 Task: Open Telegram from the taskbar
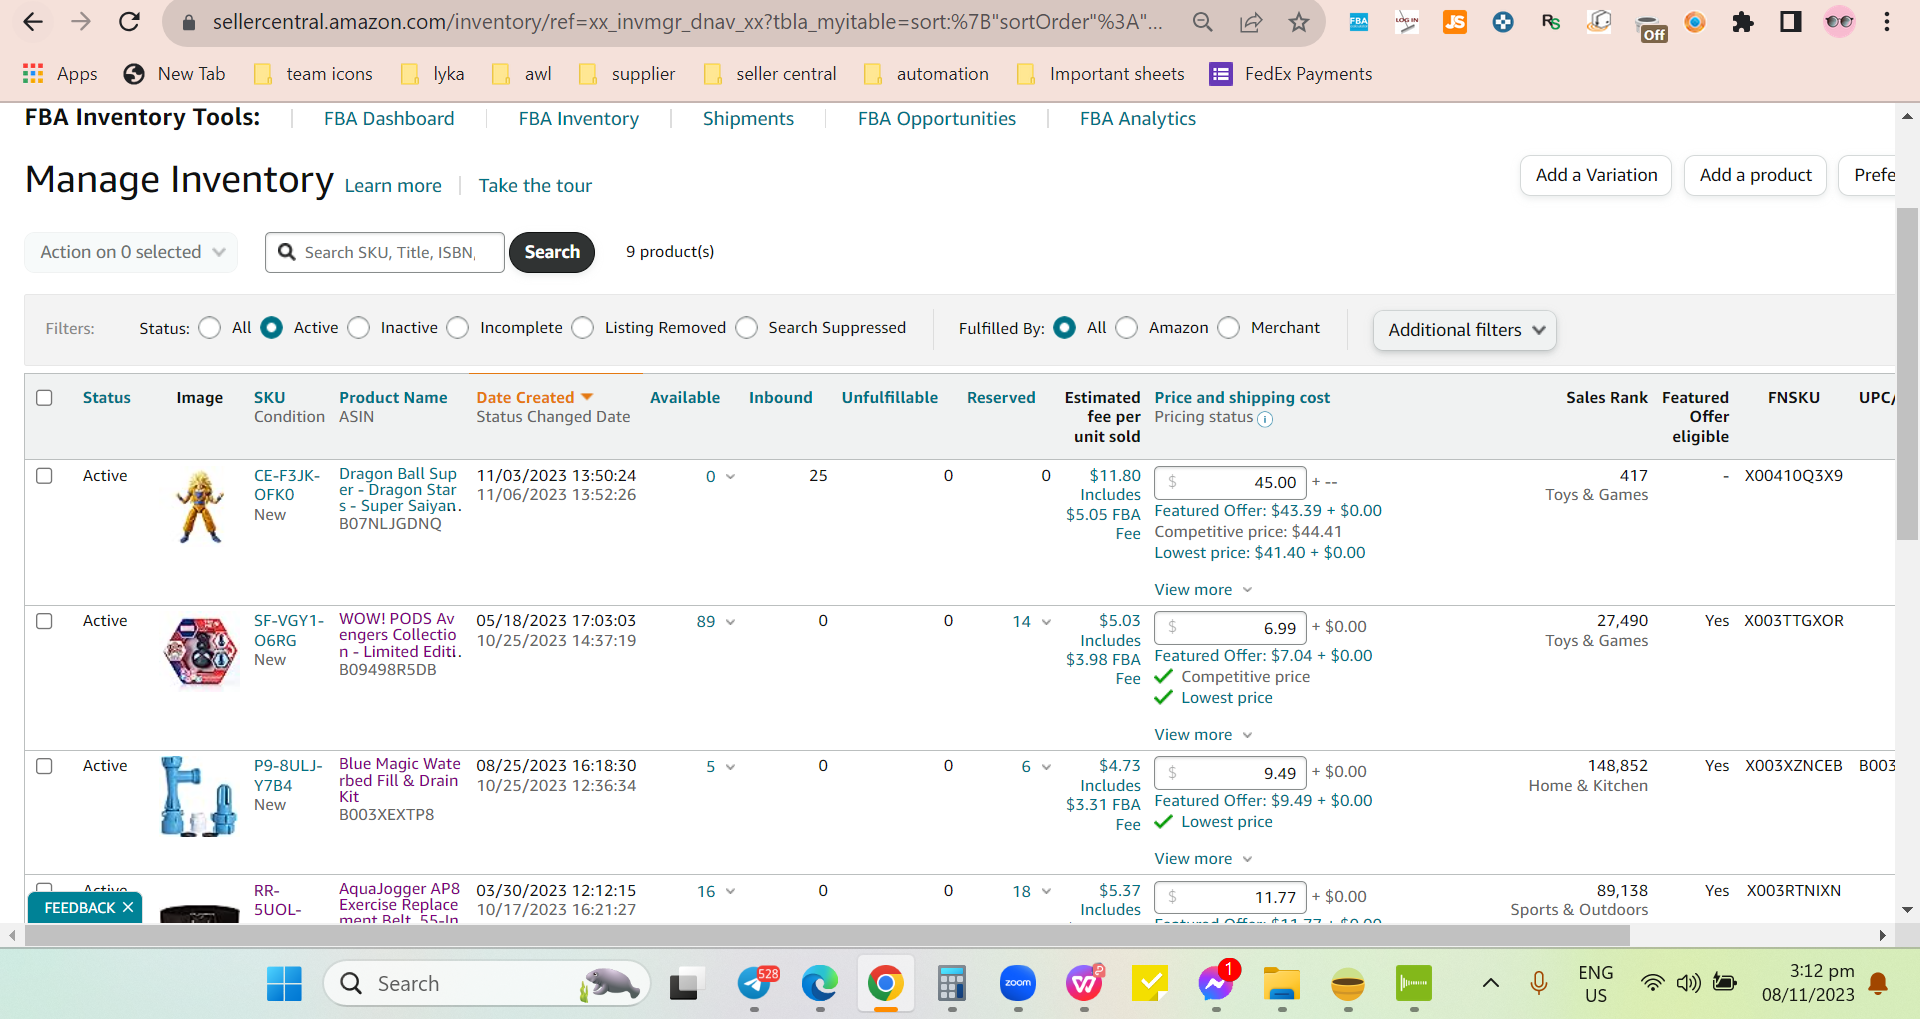755,984
